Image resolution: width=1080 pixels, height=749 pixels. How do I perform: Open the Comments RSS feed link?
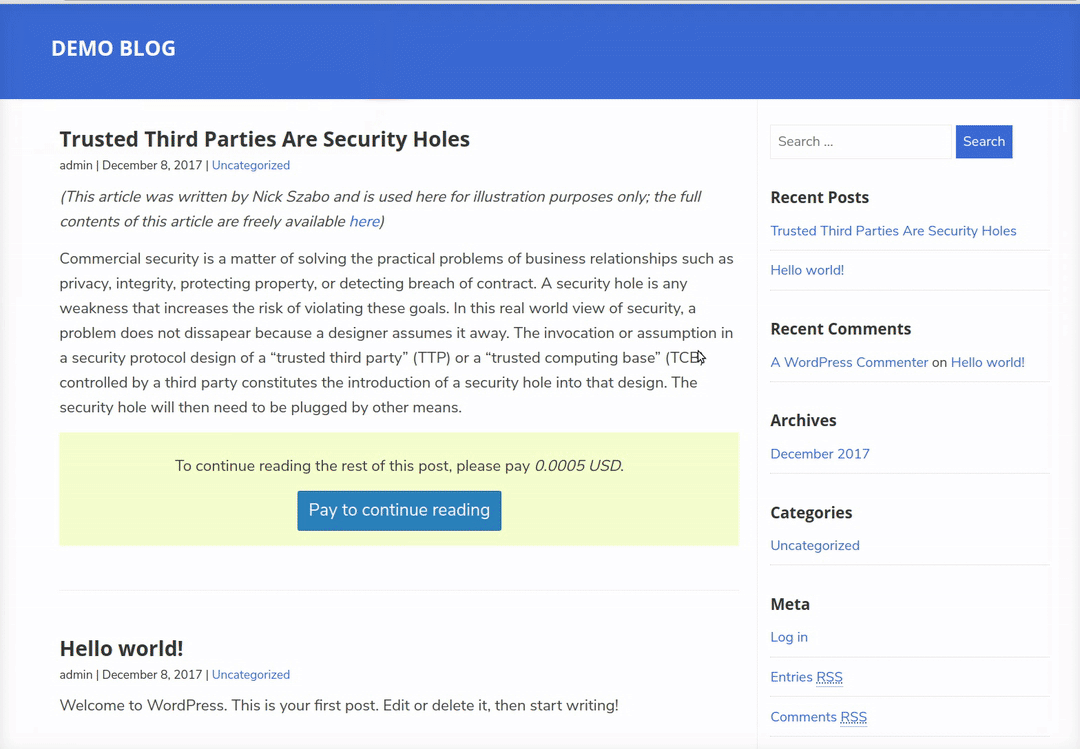[818, 717]
